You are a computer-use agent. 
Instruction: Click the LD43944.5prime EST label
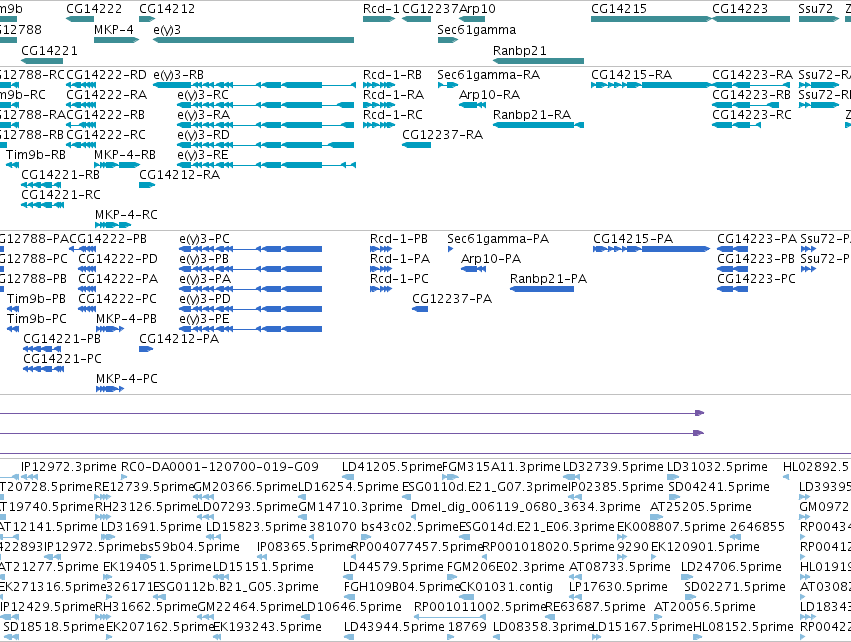[395, 627]
